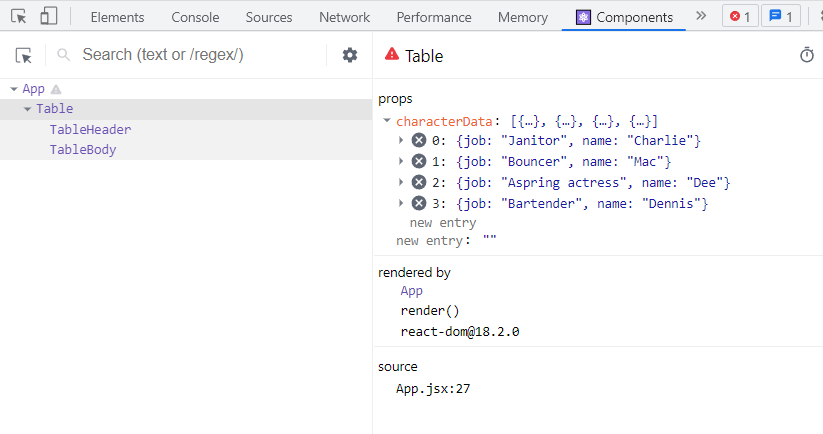Show more DevTools tabs chevron
Image resolution: width=823 pixels, height=434 pixels.
click(x=701, y=17)
